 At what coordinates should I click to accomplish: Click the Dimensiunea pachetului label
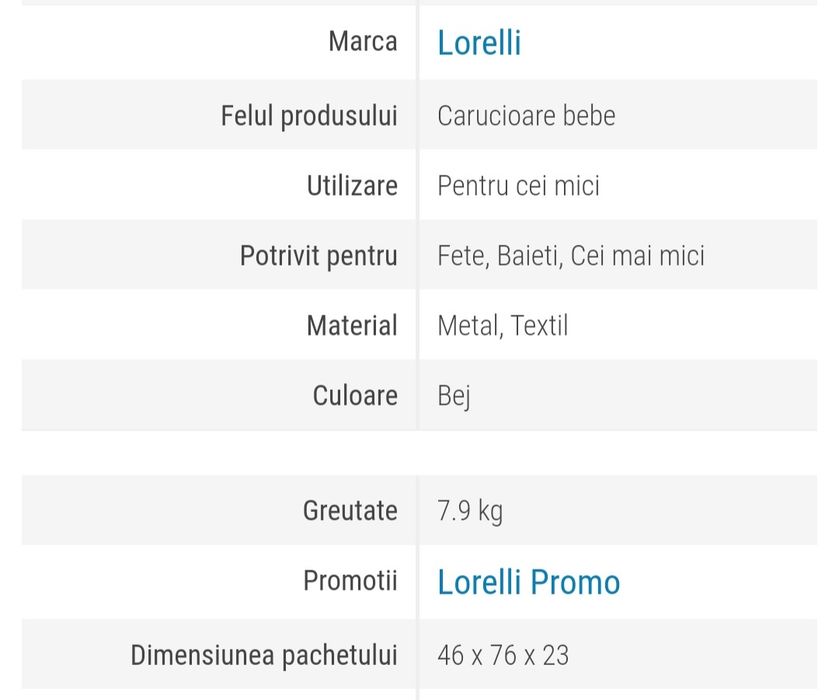click(x=264, y=655)
